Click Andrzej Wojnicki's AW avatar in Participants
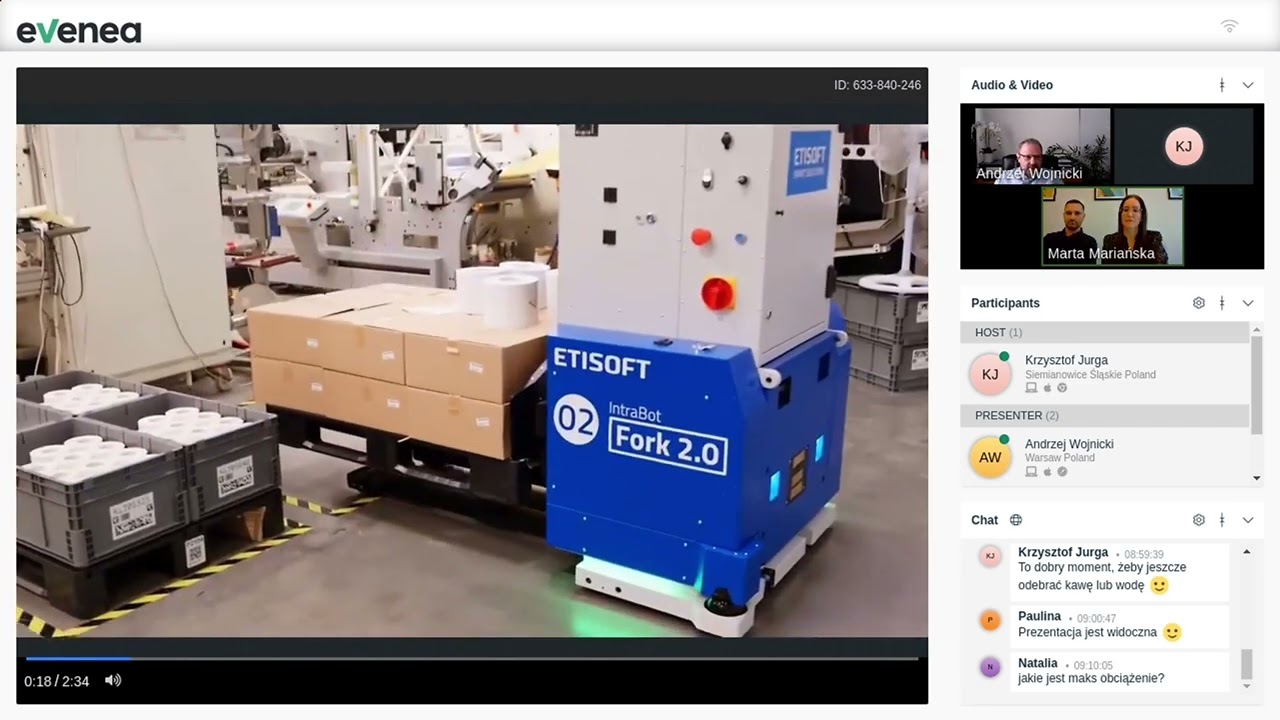This screenshot has height=720, width=1280. [990, 457]
